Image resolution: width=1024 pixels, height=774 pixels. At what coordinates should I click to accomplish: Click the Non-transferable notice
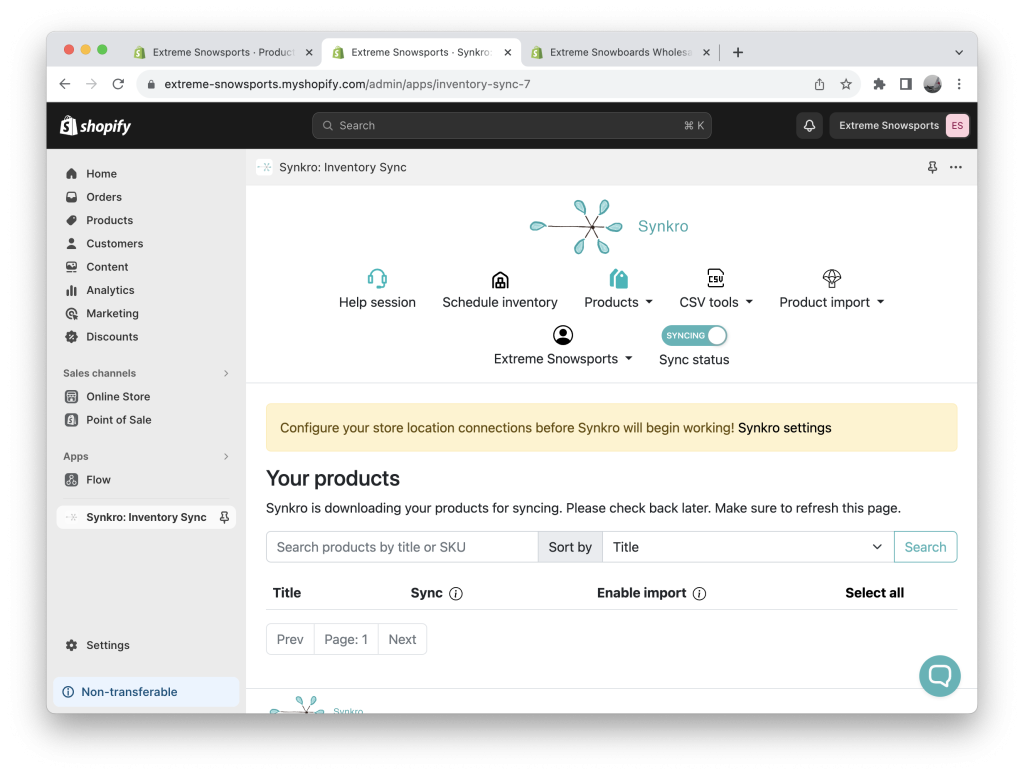[x=146, y=692]
